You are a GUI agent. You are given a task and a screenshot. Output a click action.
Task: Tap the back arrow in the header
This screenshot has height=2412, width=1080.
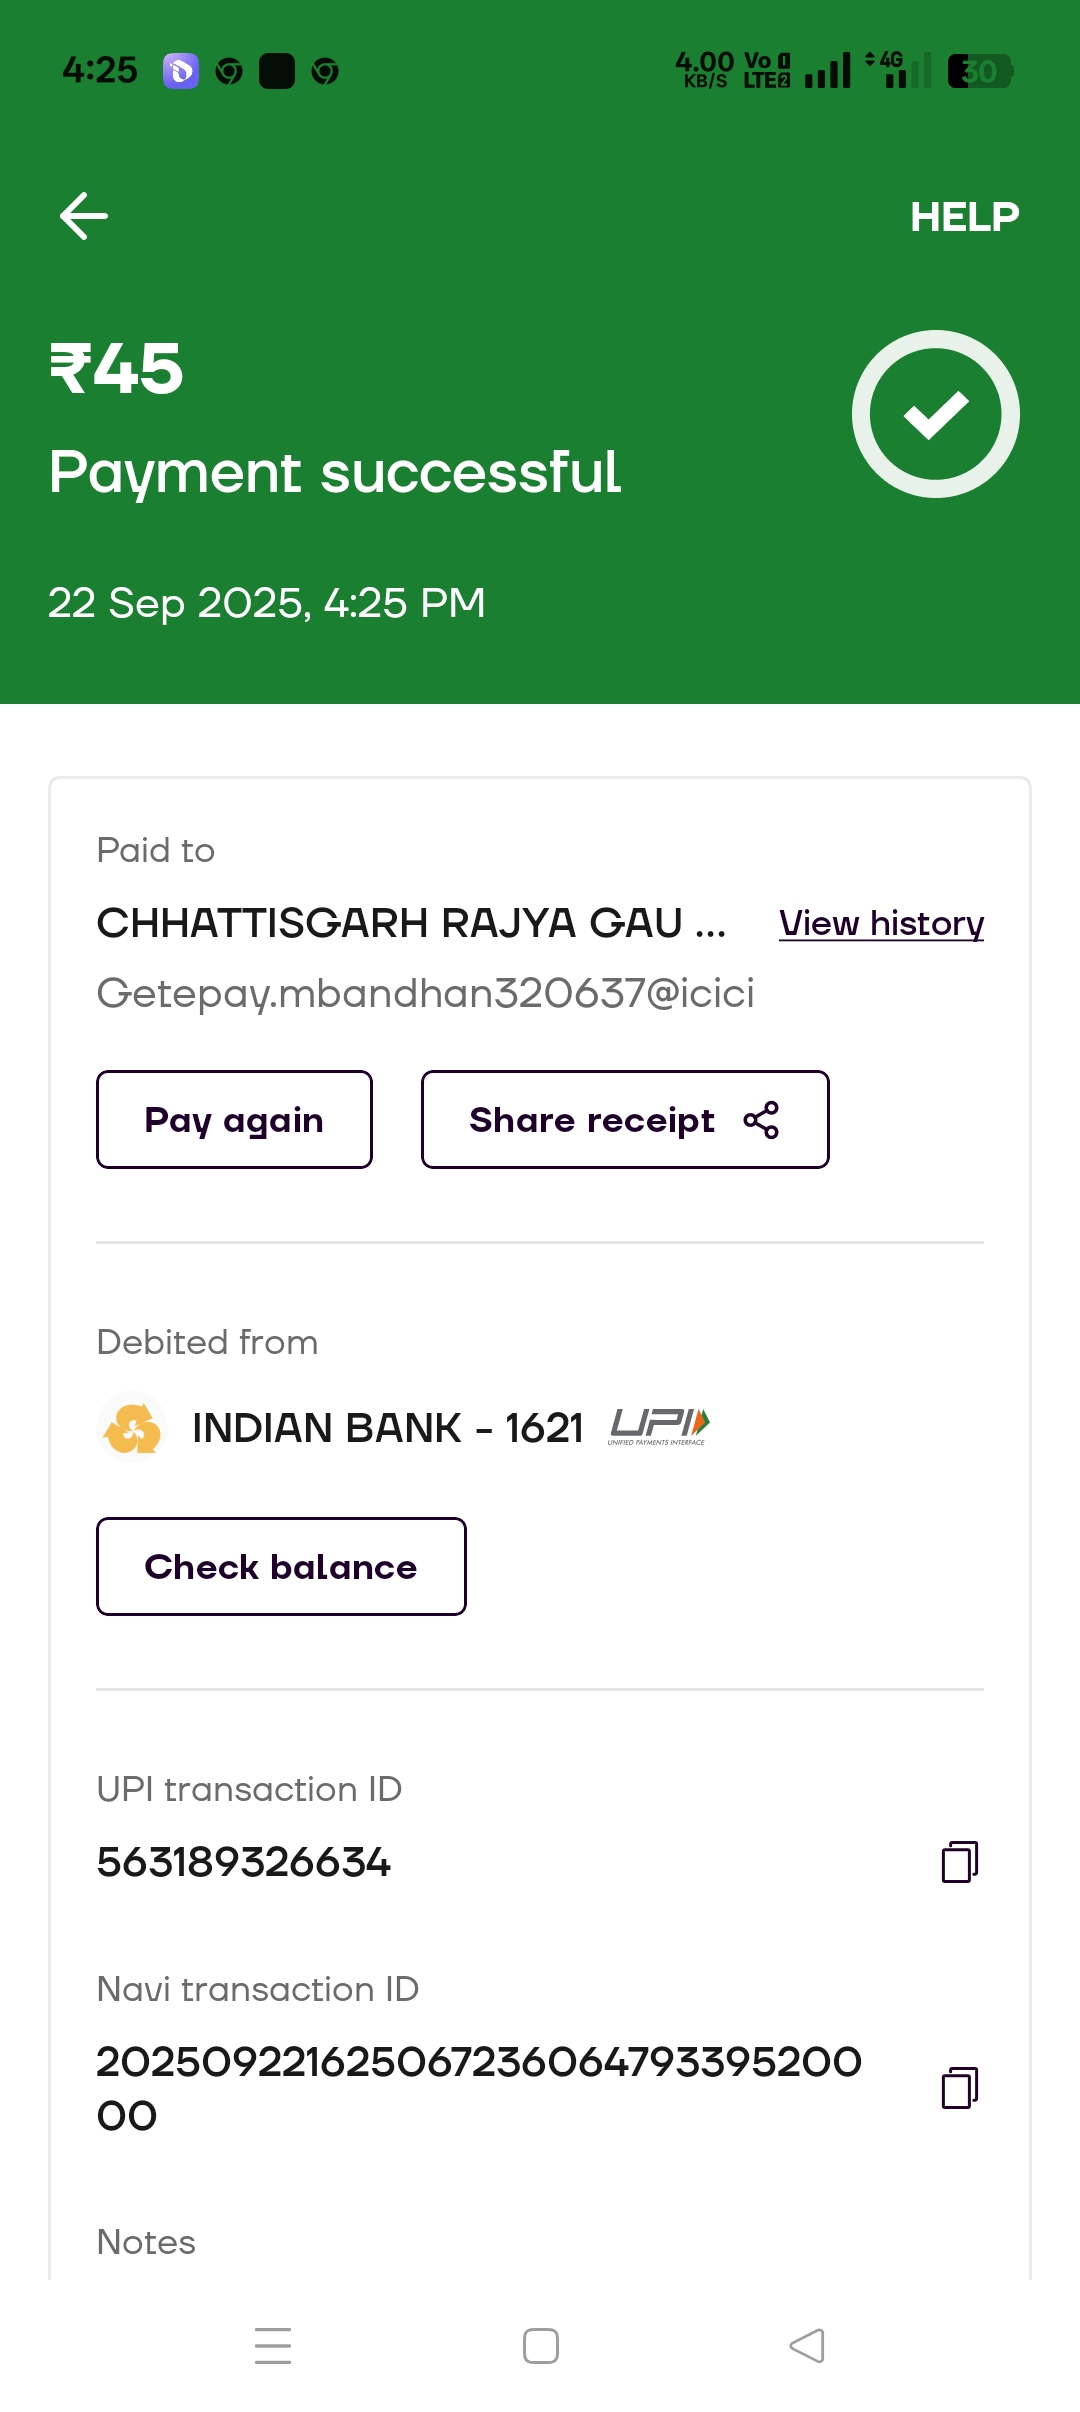(84, 216)
